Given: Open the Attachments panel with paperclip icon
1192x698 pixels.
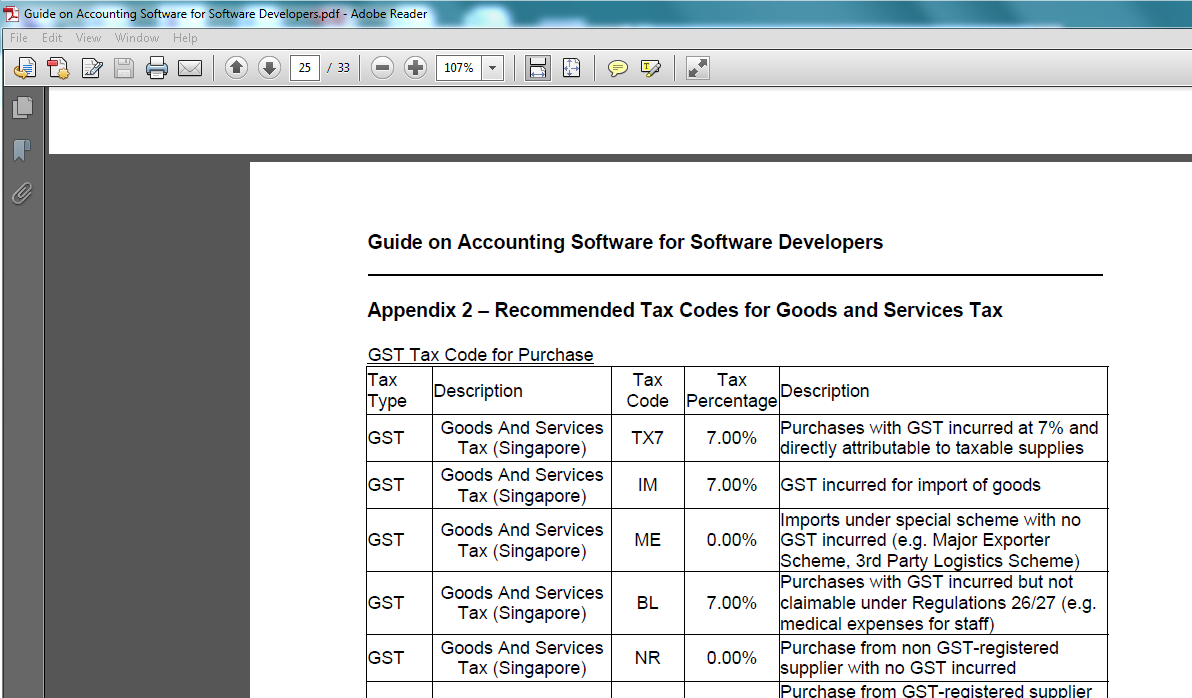Looking at the screenshot, I should pos(22,193).
